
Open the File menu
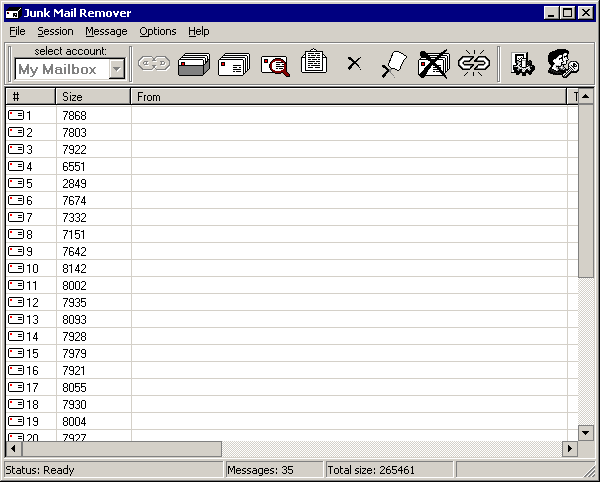(x=17, y=31)
